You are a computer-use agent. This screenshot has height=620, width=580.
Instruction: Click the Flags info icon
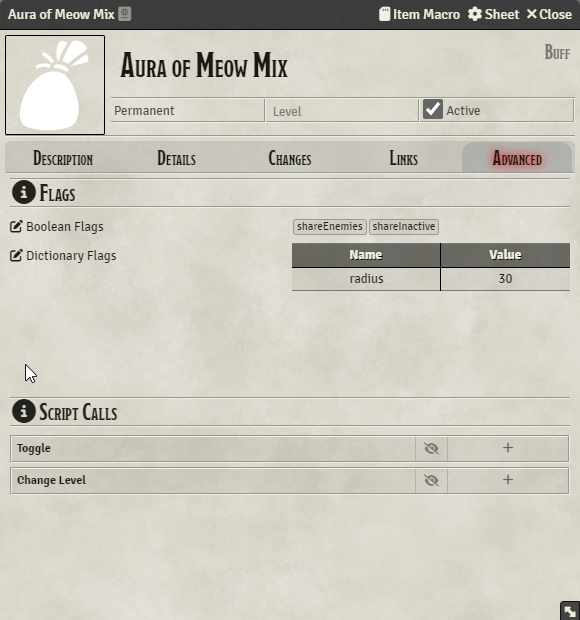click(24, 192)
